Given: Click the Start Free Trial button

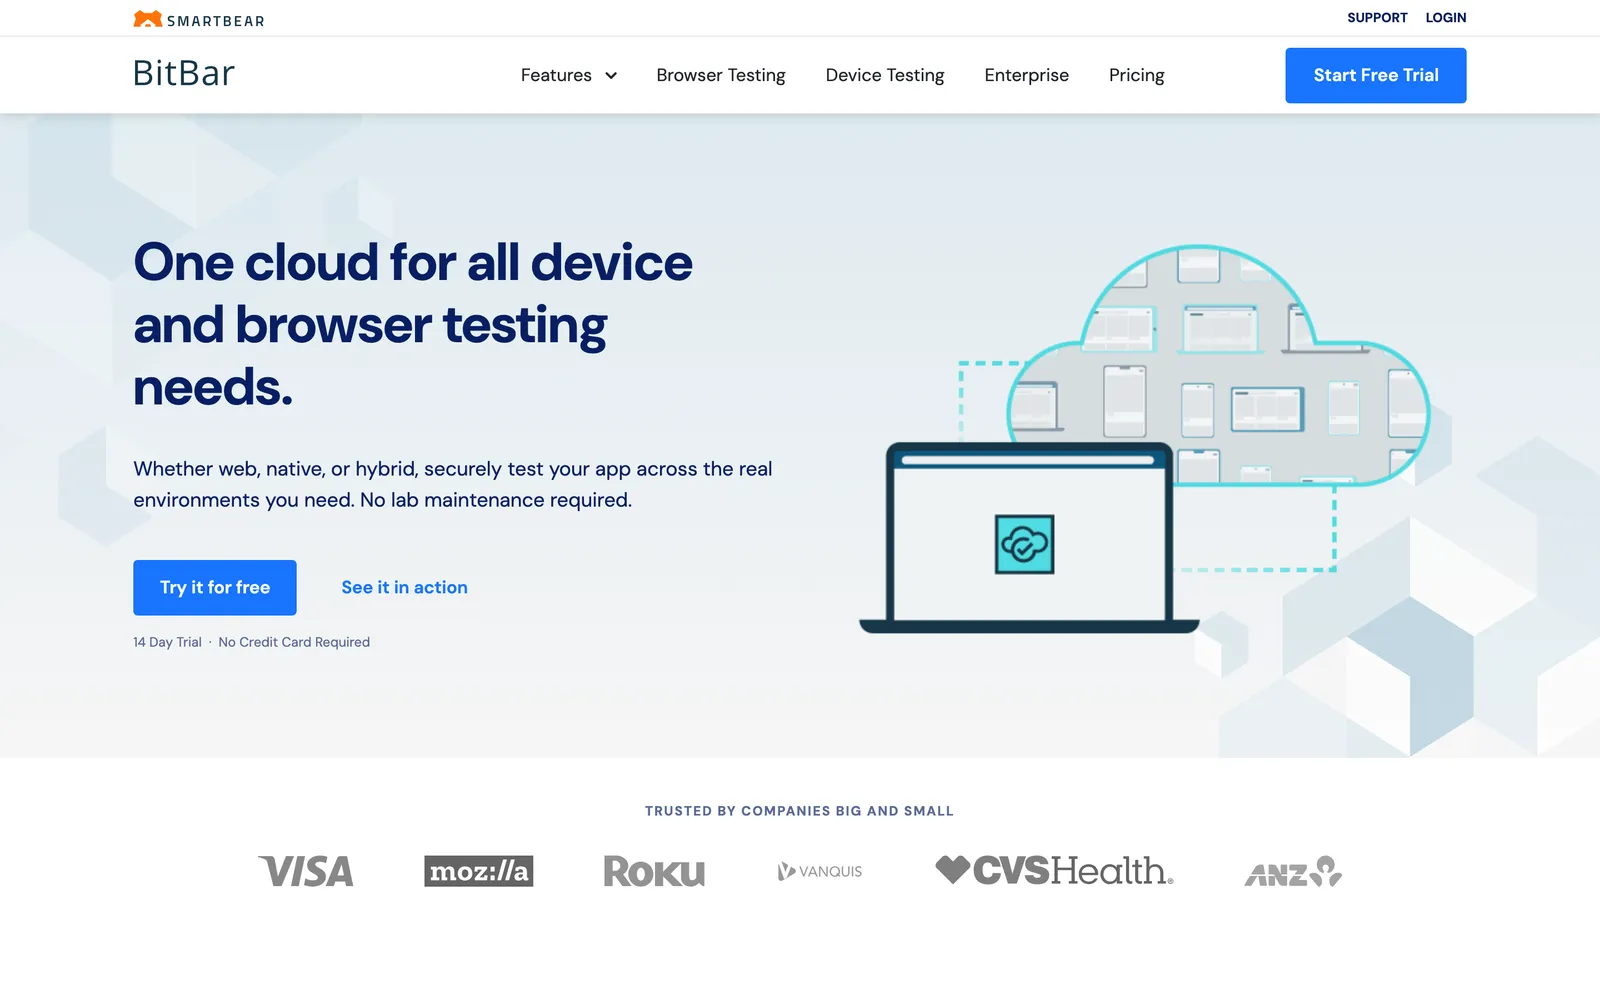Looking at the screenshot, I should pos(1376,75).
